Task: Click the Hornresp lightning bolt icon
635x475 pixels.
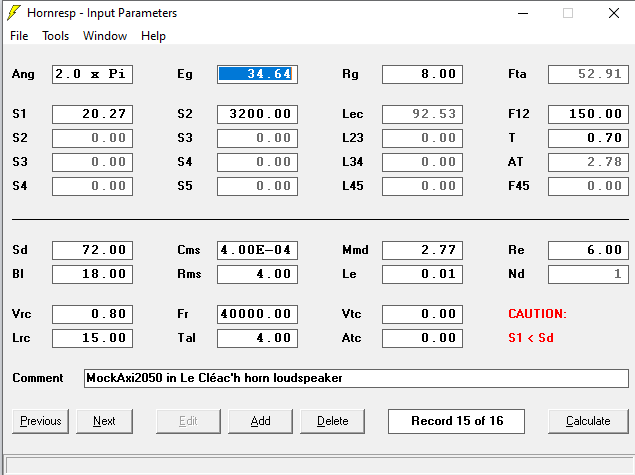Action: [x=13, y=13]
